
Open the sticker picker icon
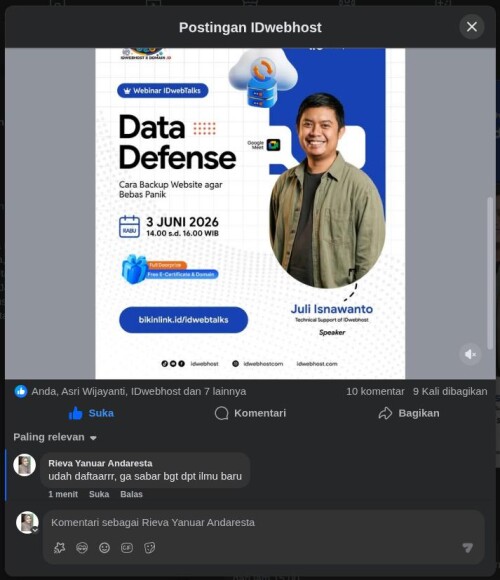(x=149, y=548)
